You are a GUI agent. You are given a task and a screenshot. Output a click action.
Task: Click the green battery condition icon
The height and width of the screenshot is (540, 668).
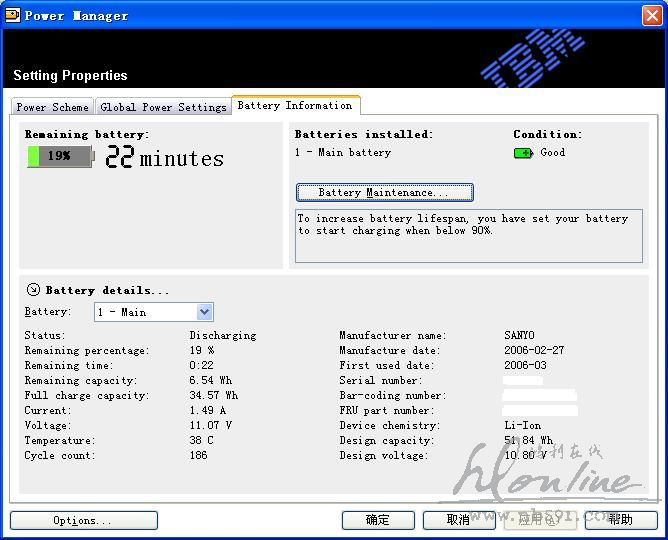[x=523, y=153]
